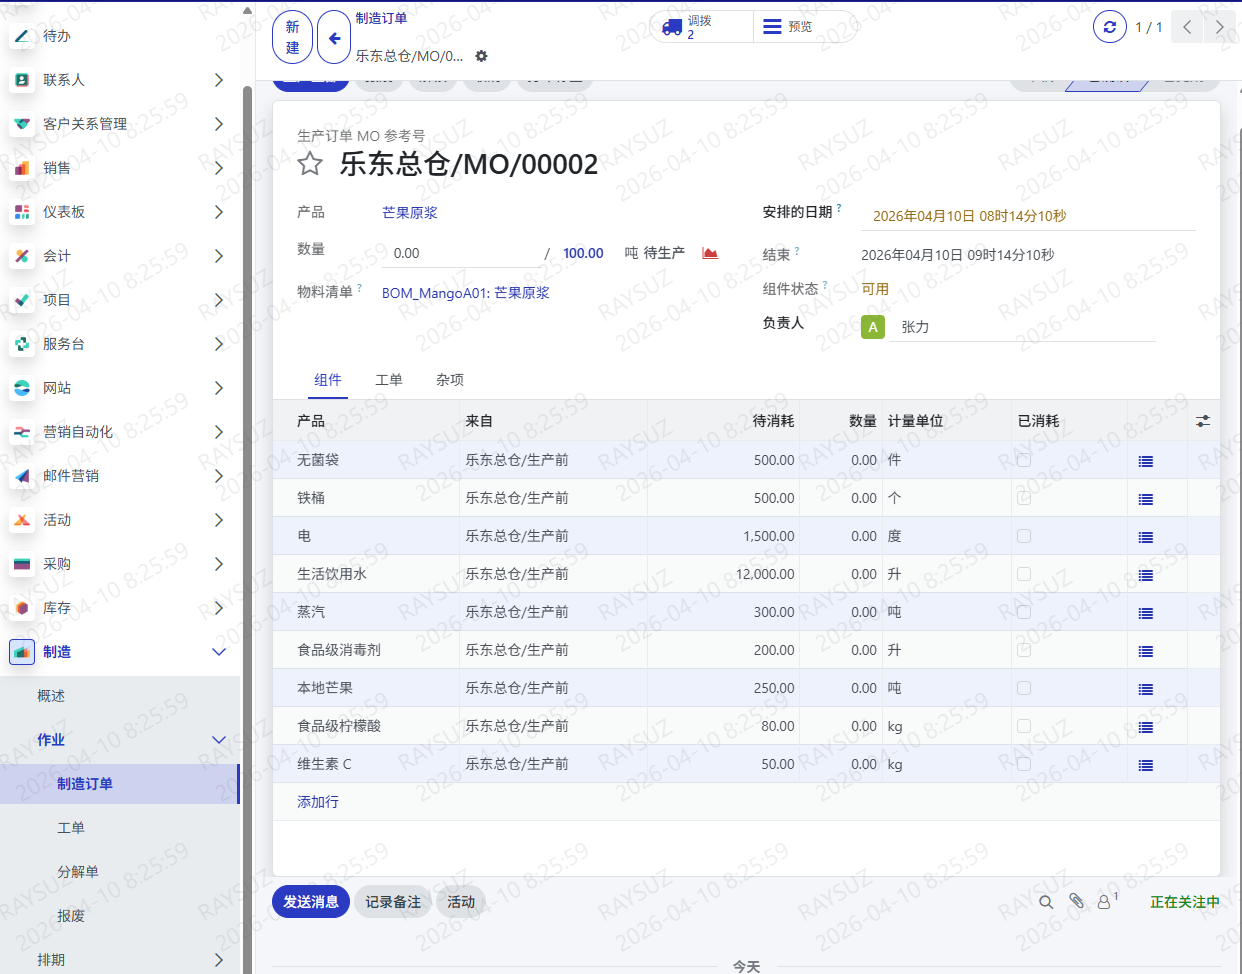Toggle 已消耗 checkbox for 食品级柠檬酸
Screen dimensions: 1242x974
tap(1024, 726)
